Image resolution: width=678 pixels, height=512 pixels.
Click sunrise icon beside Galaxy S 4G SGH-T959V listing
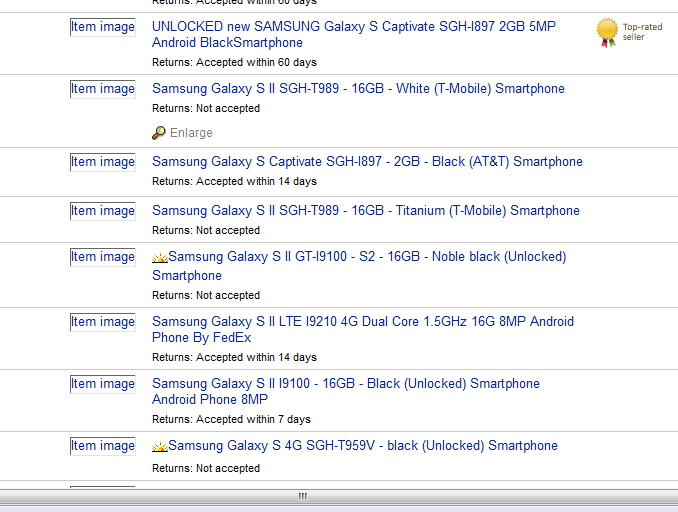point(160,446)
